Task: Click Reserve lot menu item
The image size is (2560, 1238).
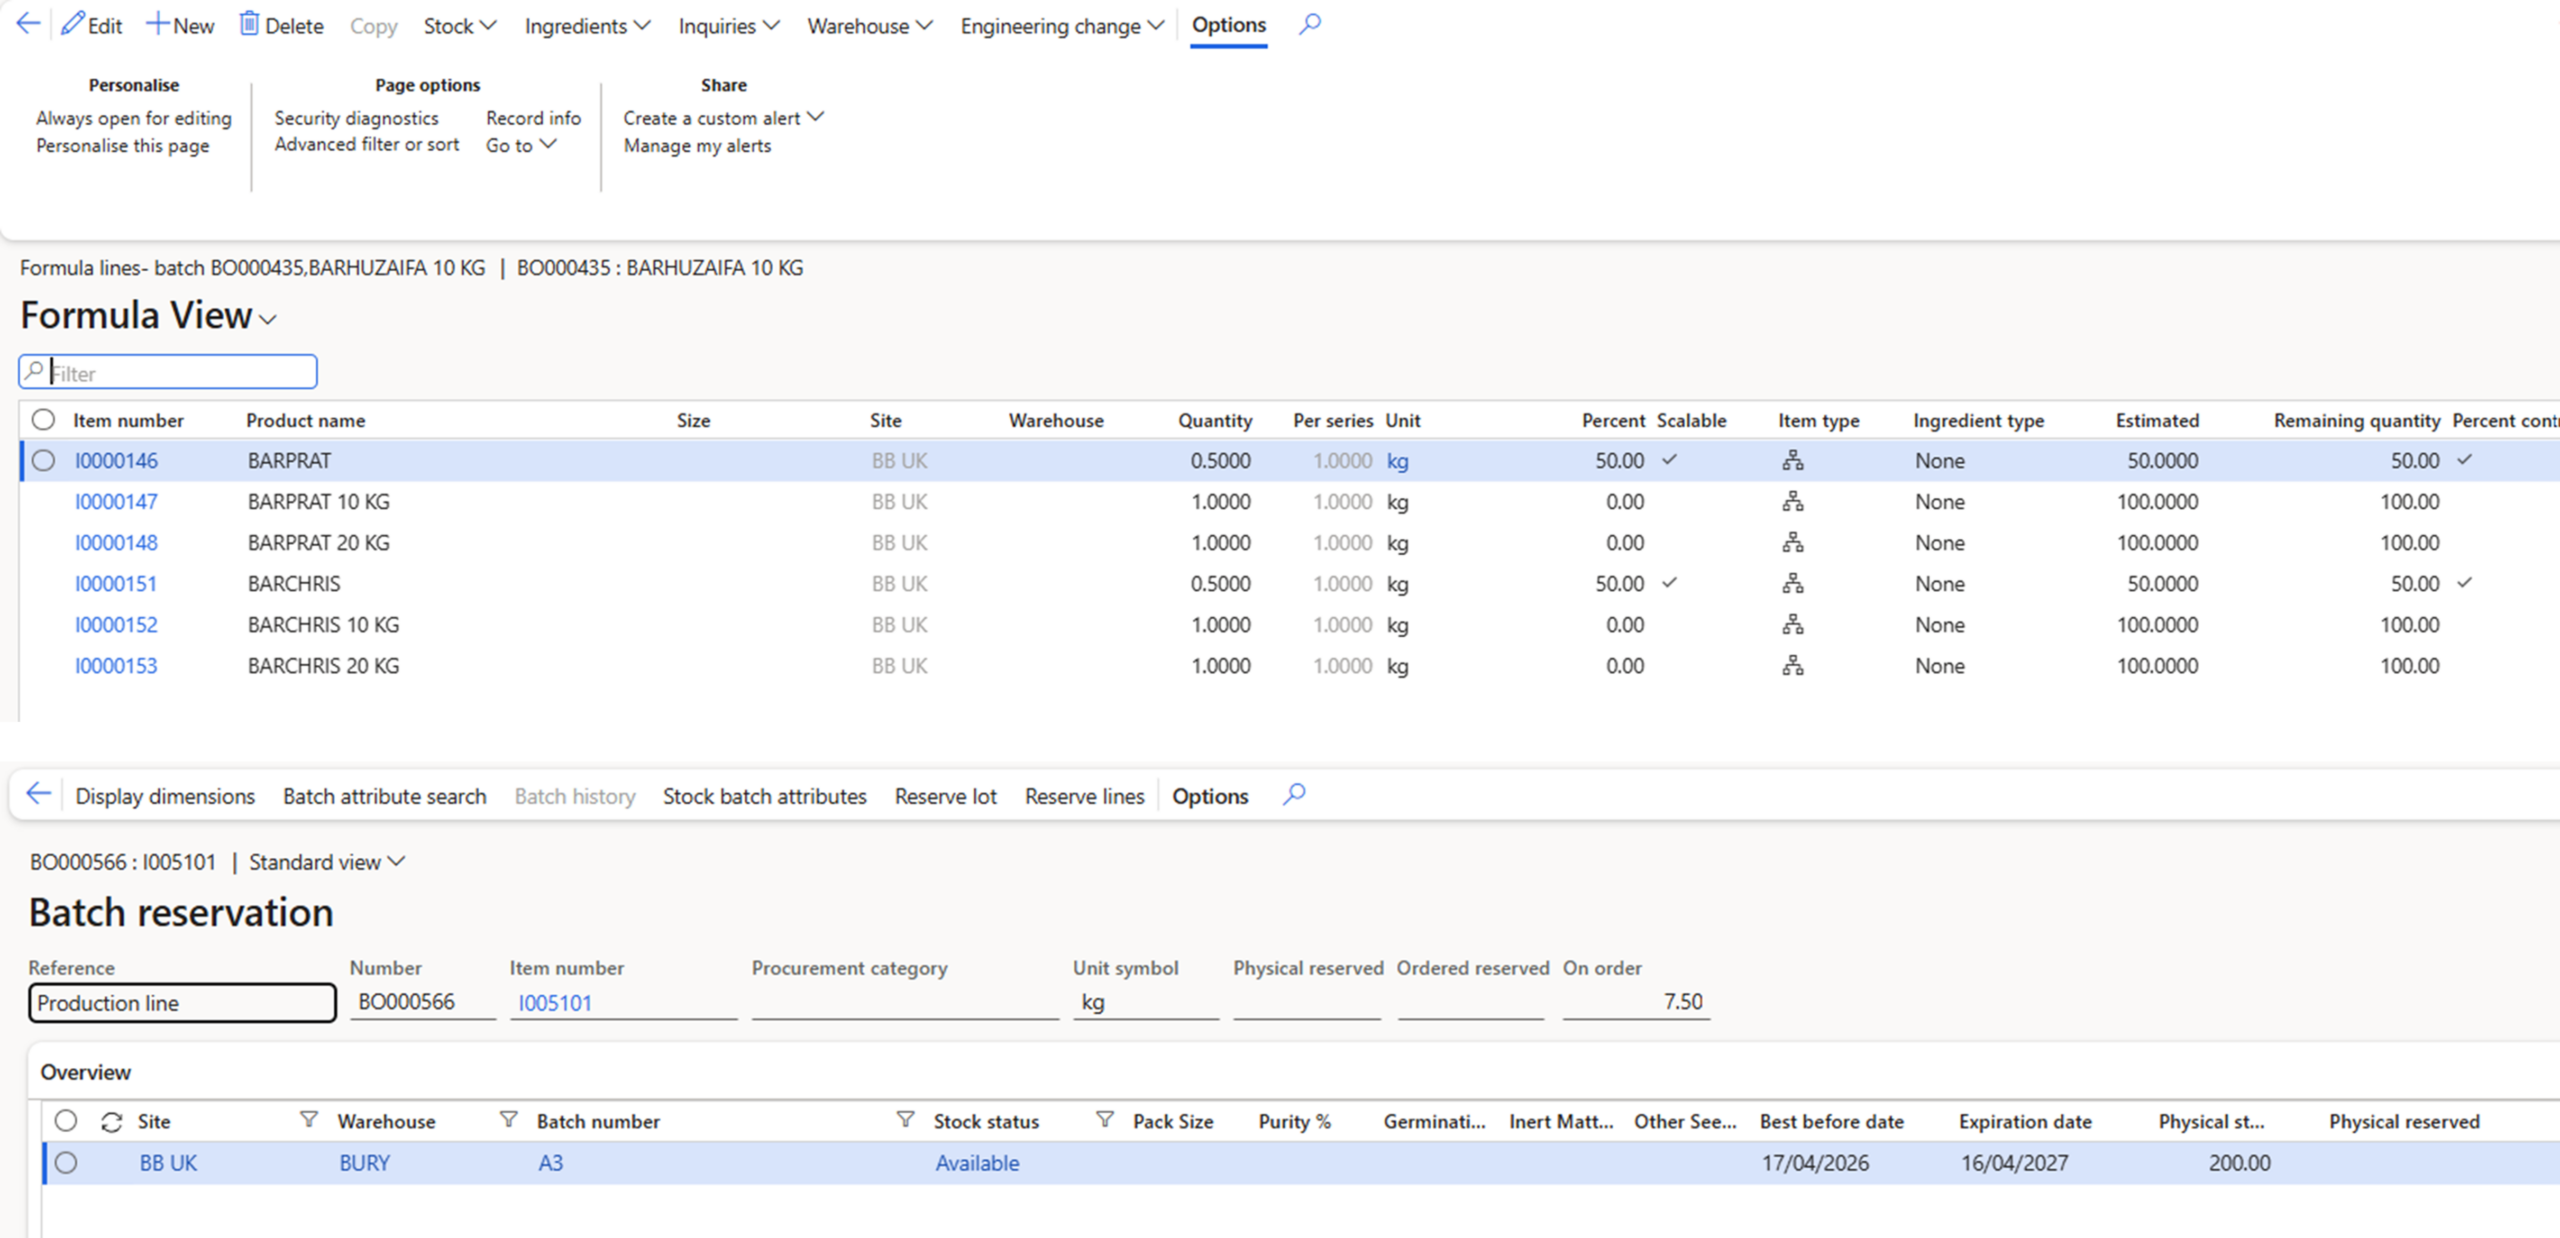Action: tap(946, 796)
